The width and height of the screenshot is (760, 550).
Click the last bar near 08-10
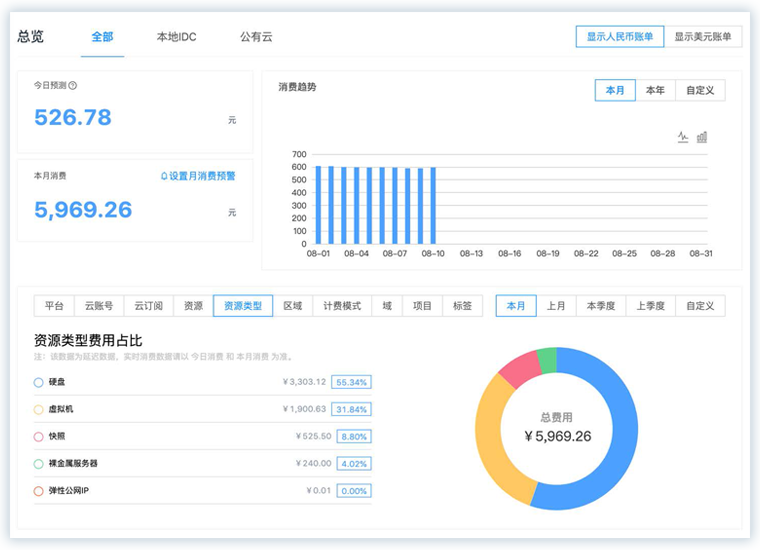433,205
